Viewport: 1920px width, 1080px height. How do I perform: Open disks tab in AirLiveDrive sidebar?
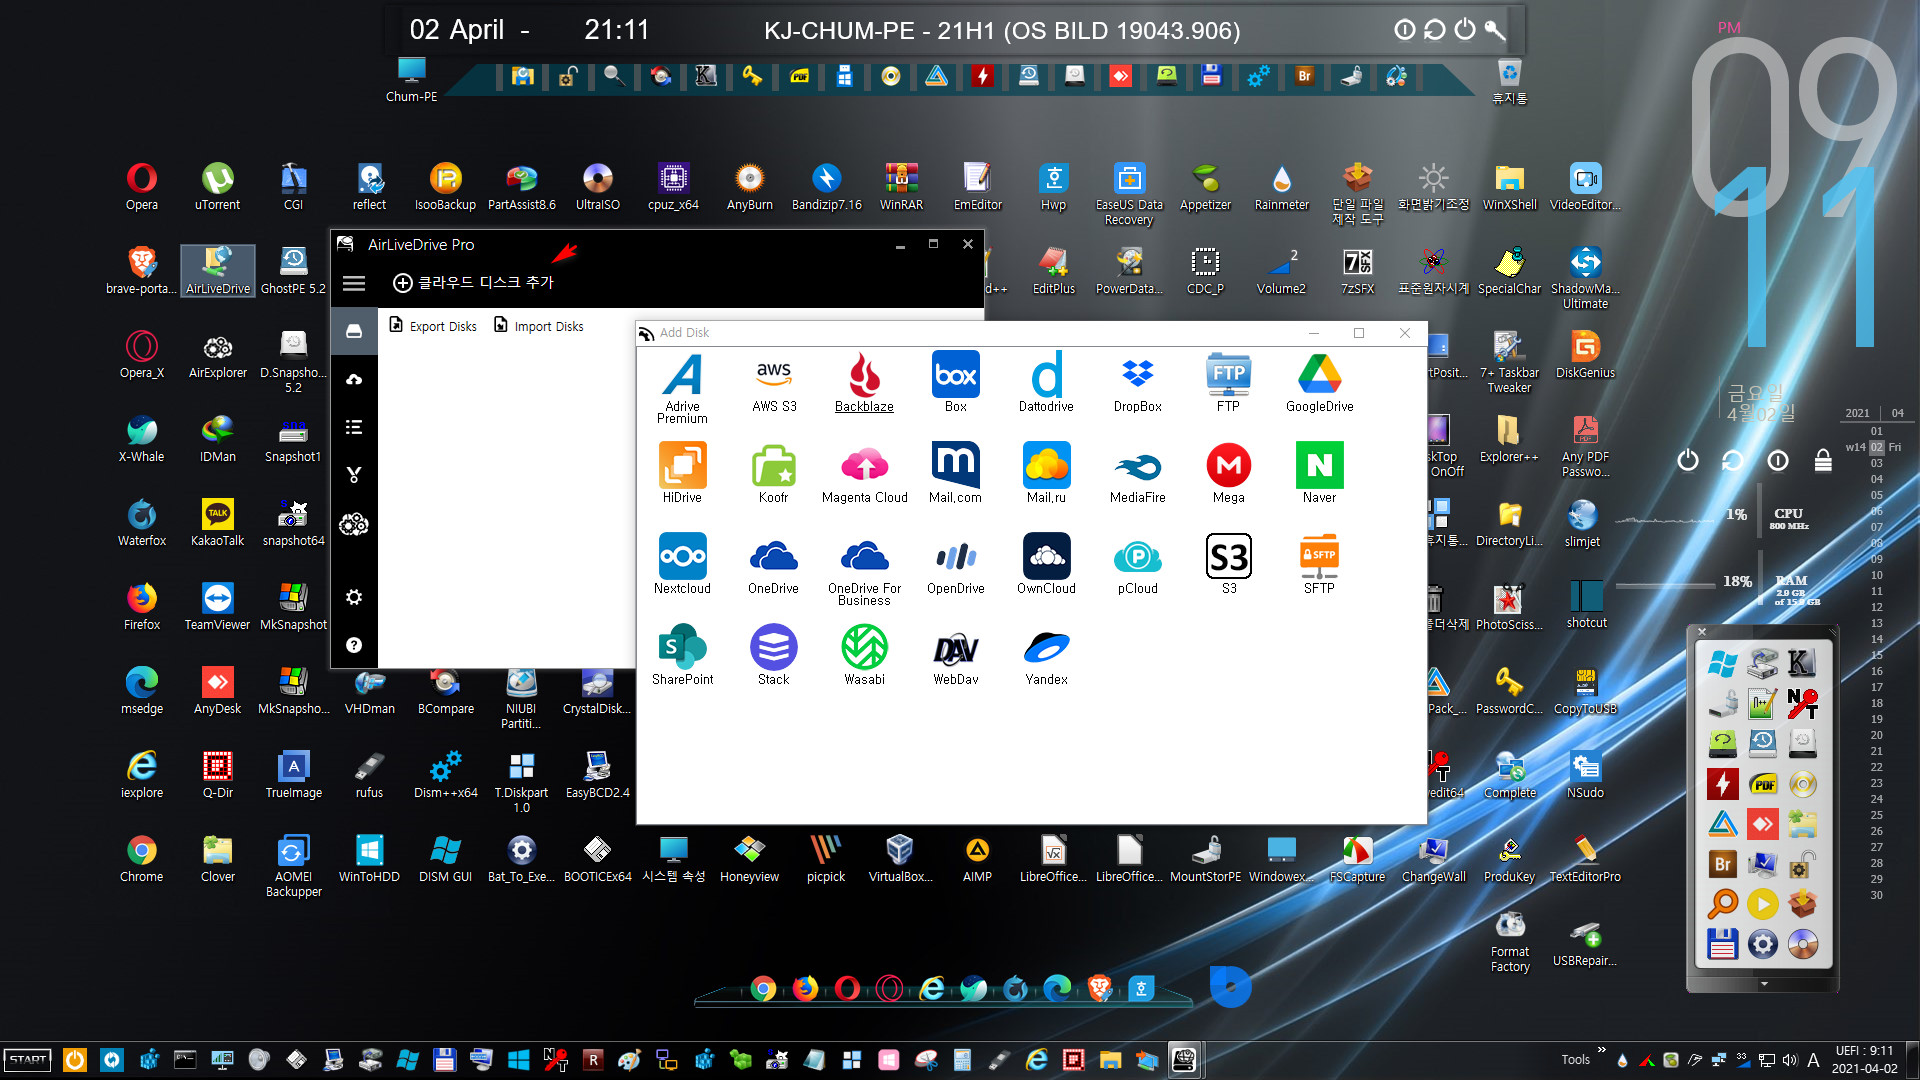(354, 331)
